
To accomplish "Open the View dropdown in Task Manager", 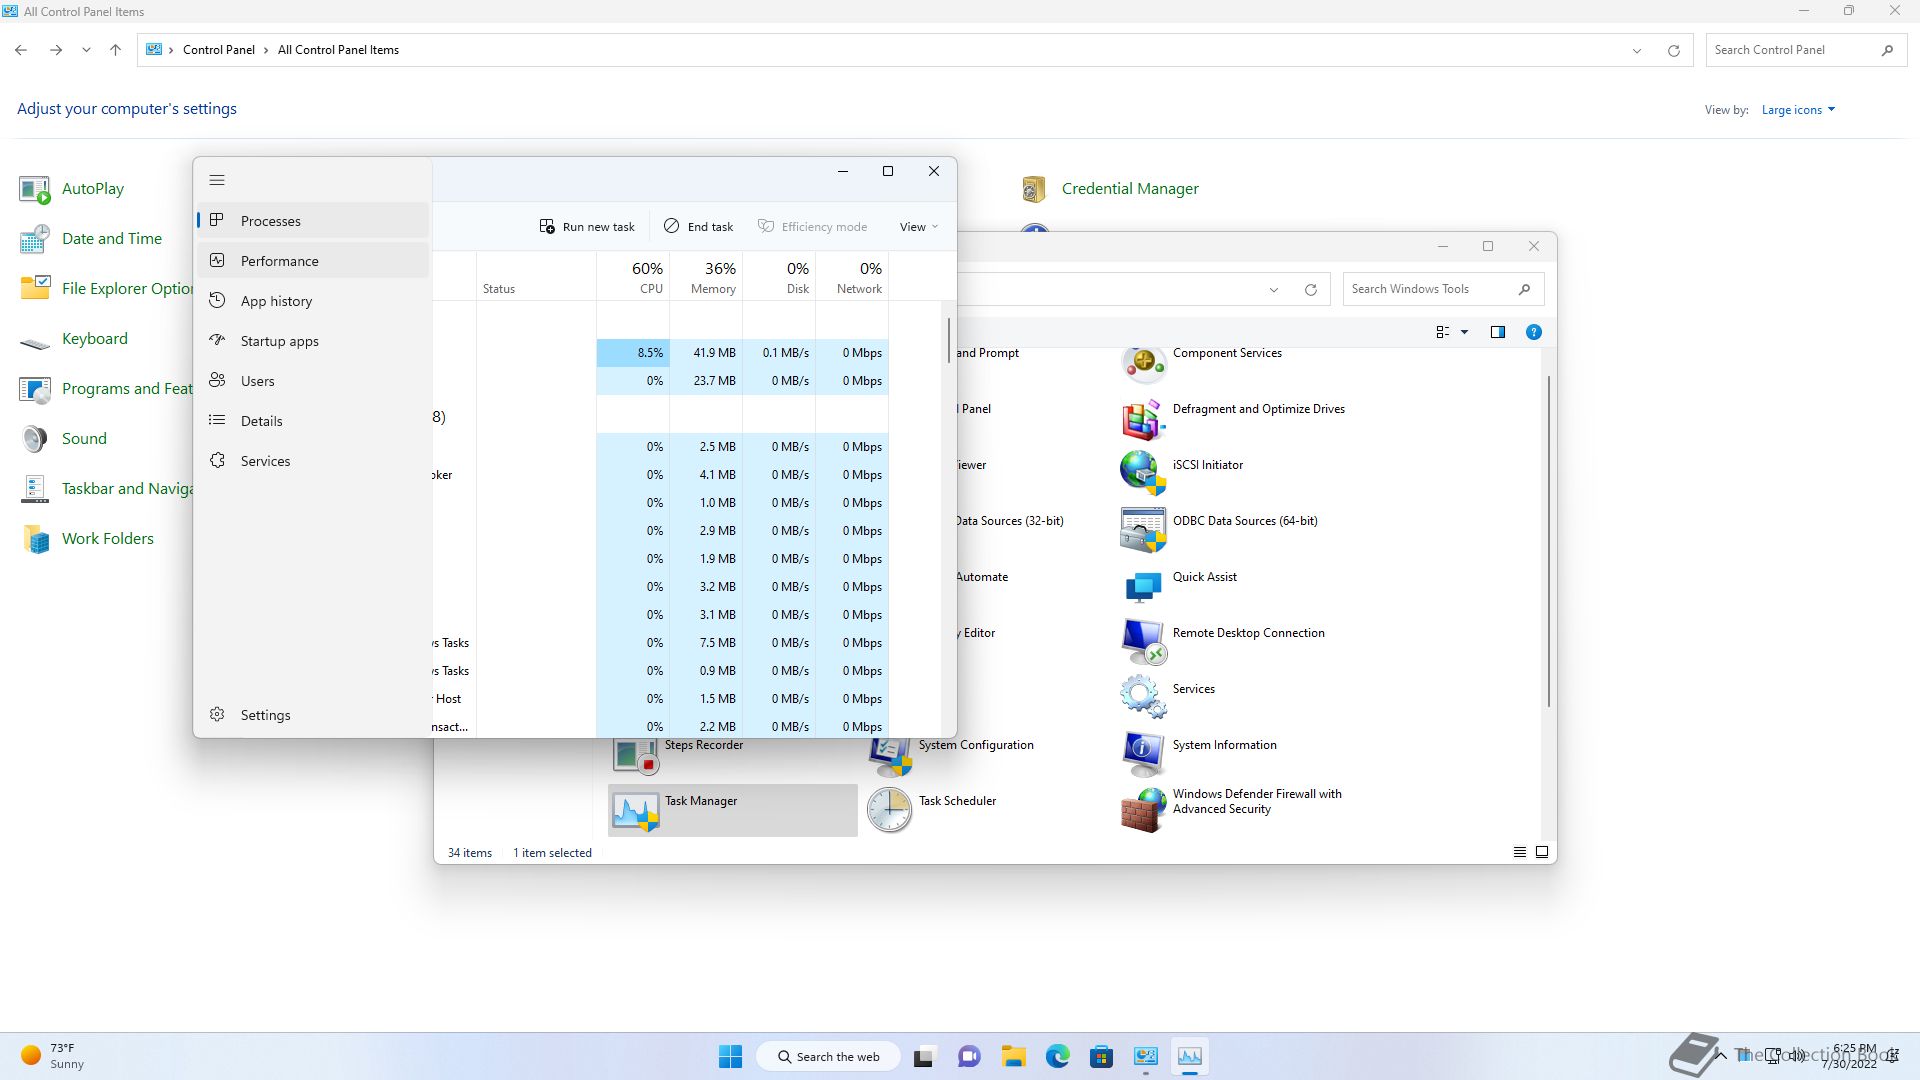I will [918, 227].
